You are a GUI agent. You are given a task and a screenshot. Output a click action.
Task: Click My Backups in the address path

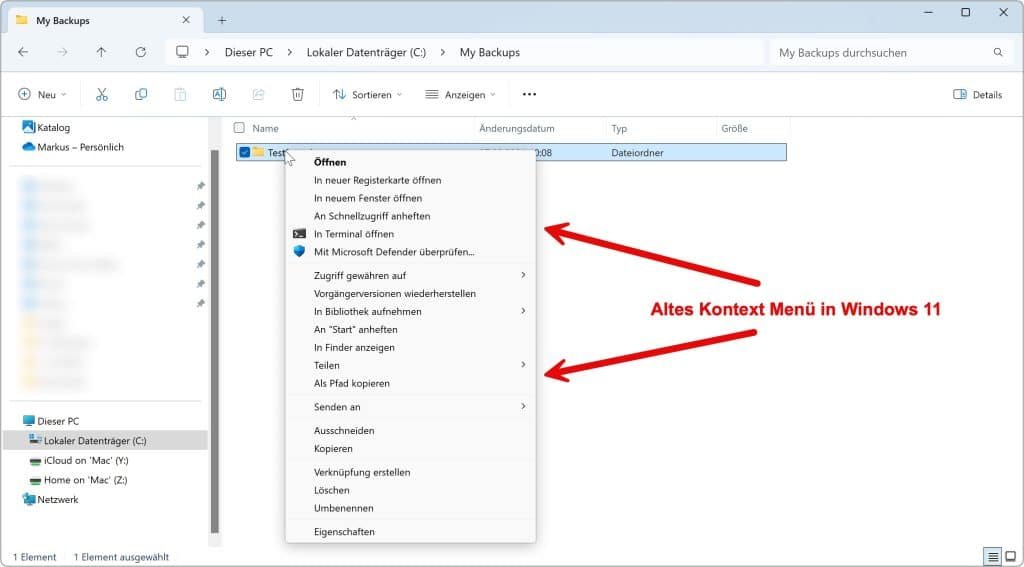tap(490, 52)
